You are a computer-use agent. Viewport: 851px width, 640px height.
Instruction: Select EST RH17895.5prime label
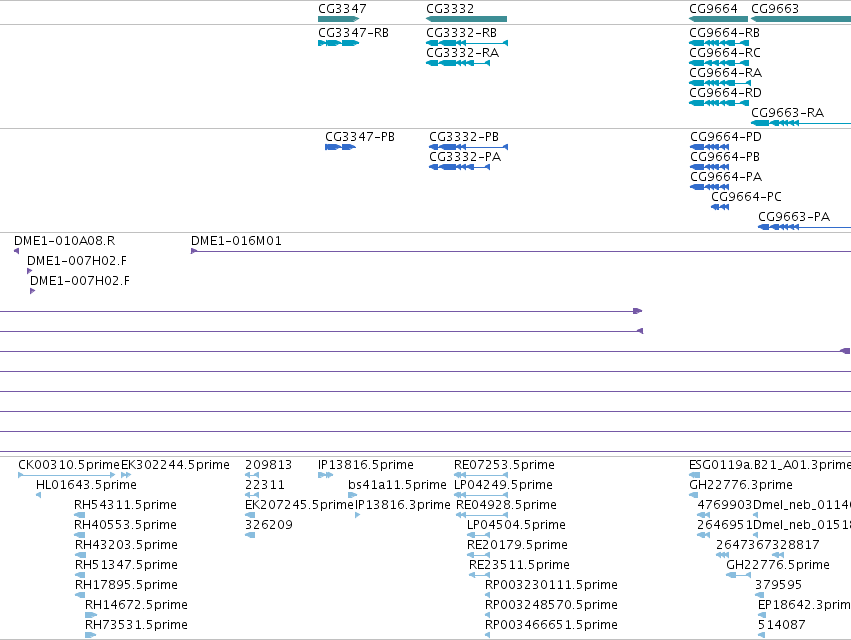pyautogui.click(x=126, y=585)
